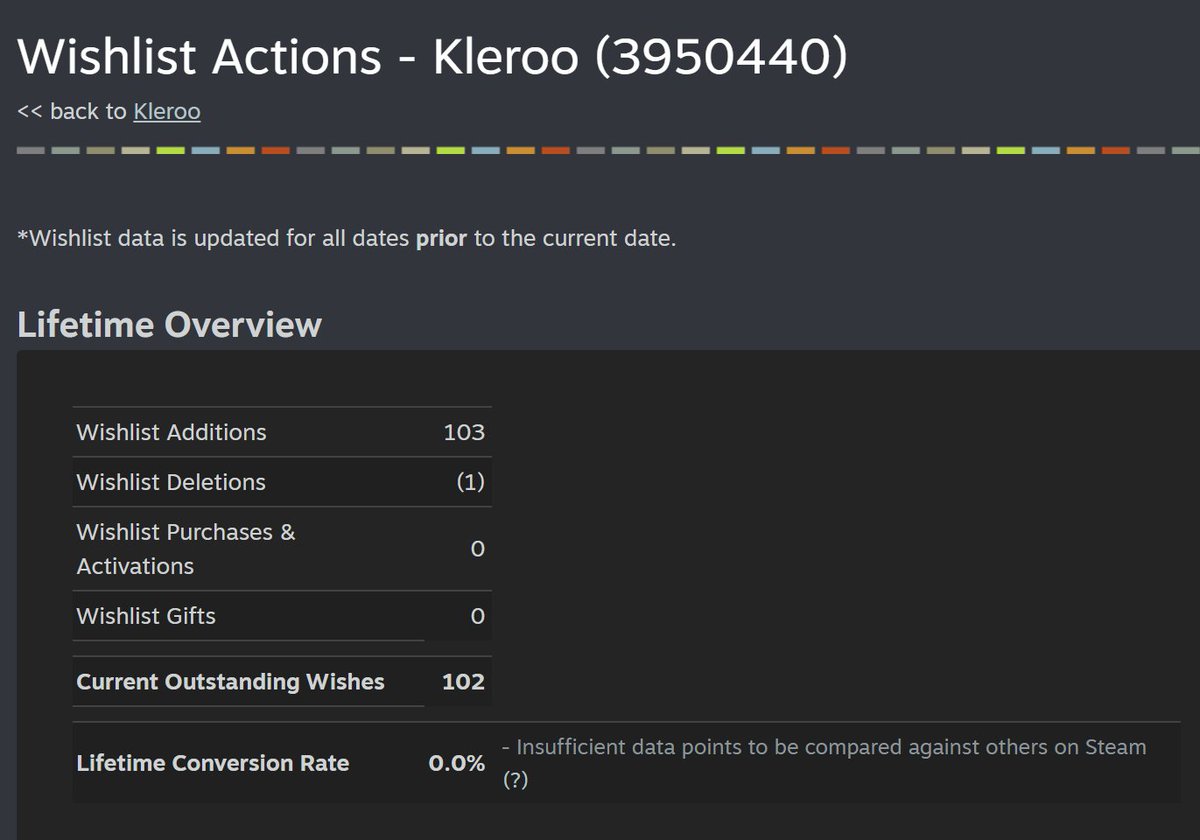Select the Wishlist Gifts label
1200x840 pixels.
pos(146,616)
